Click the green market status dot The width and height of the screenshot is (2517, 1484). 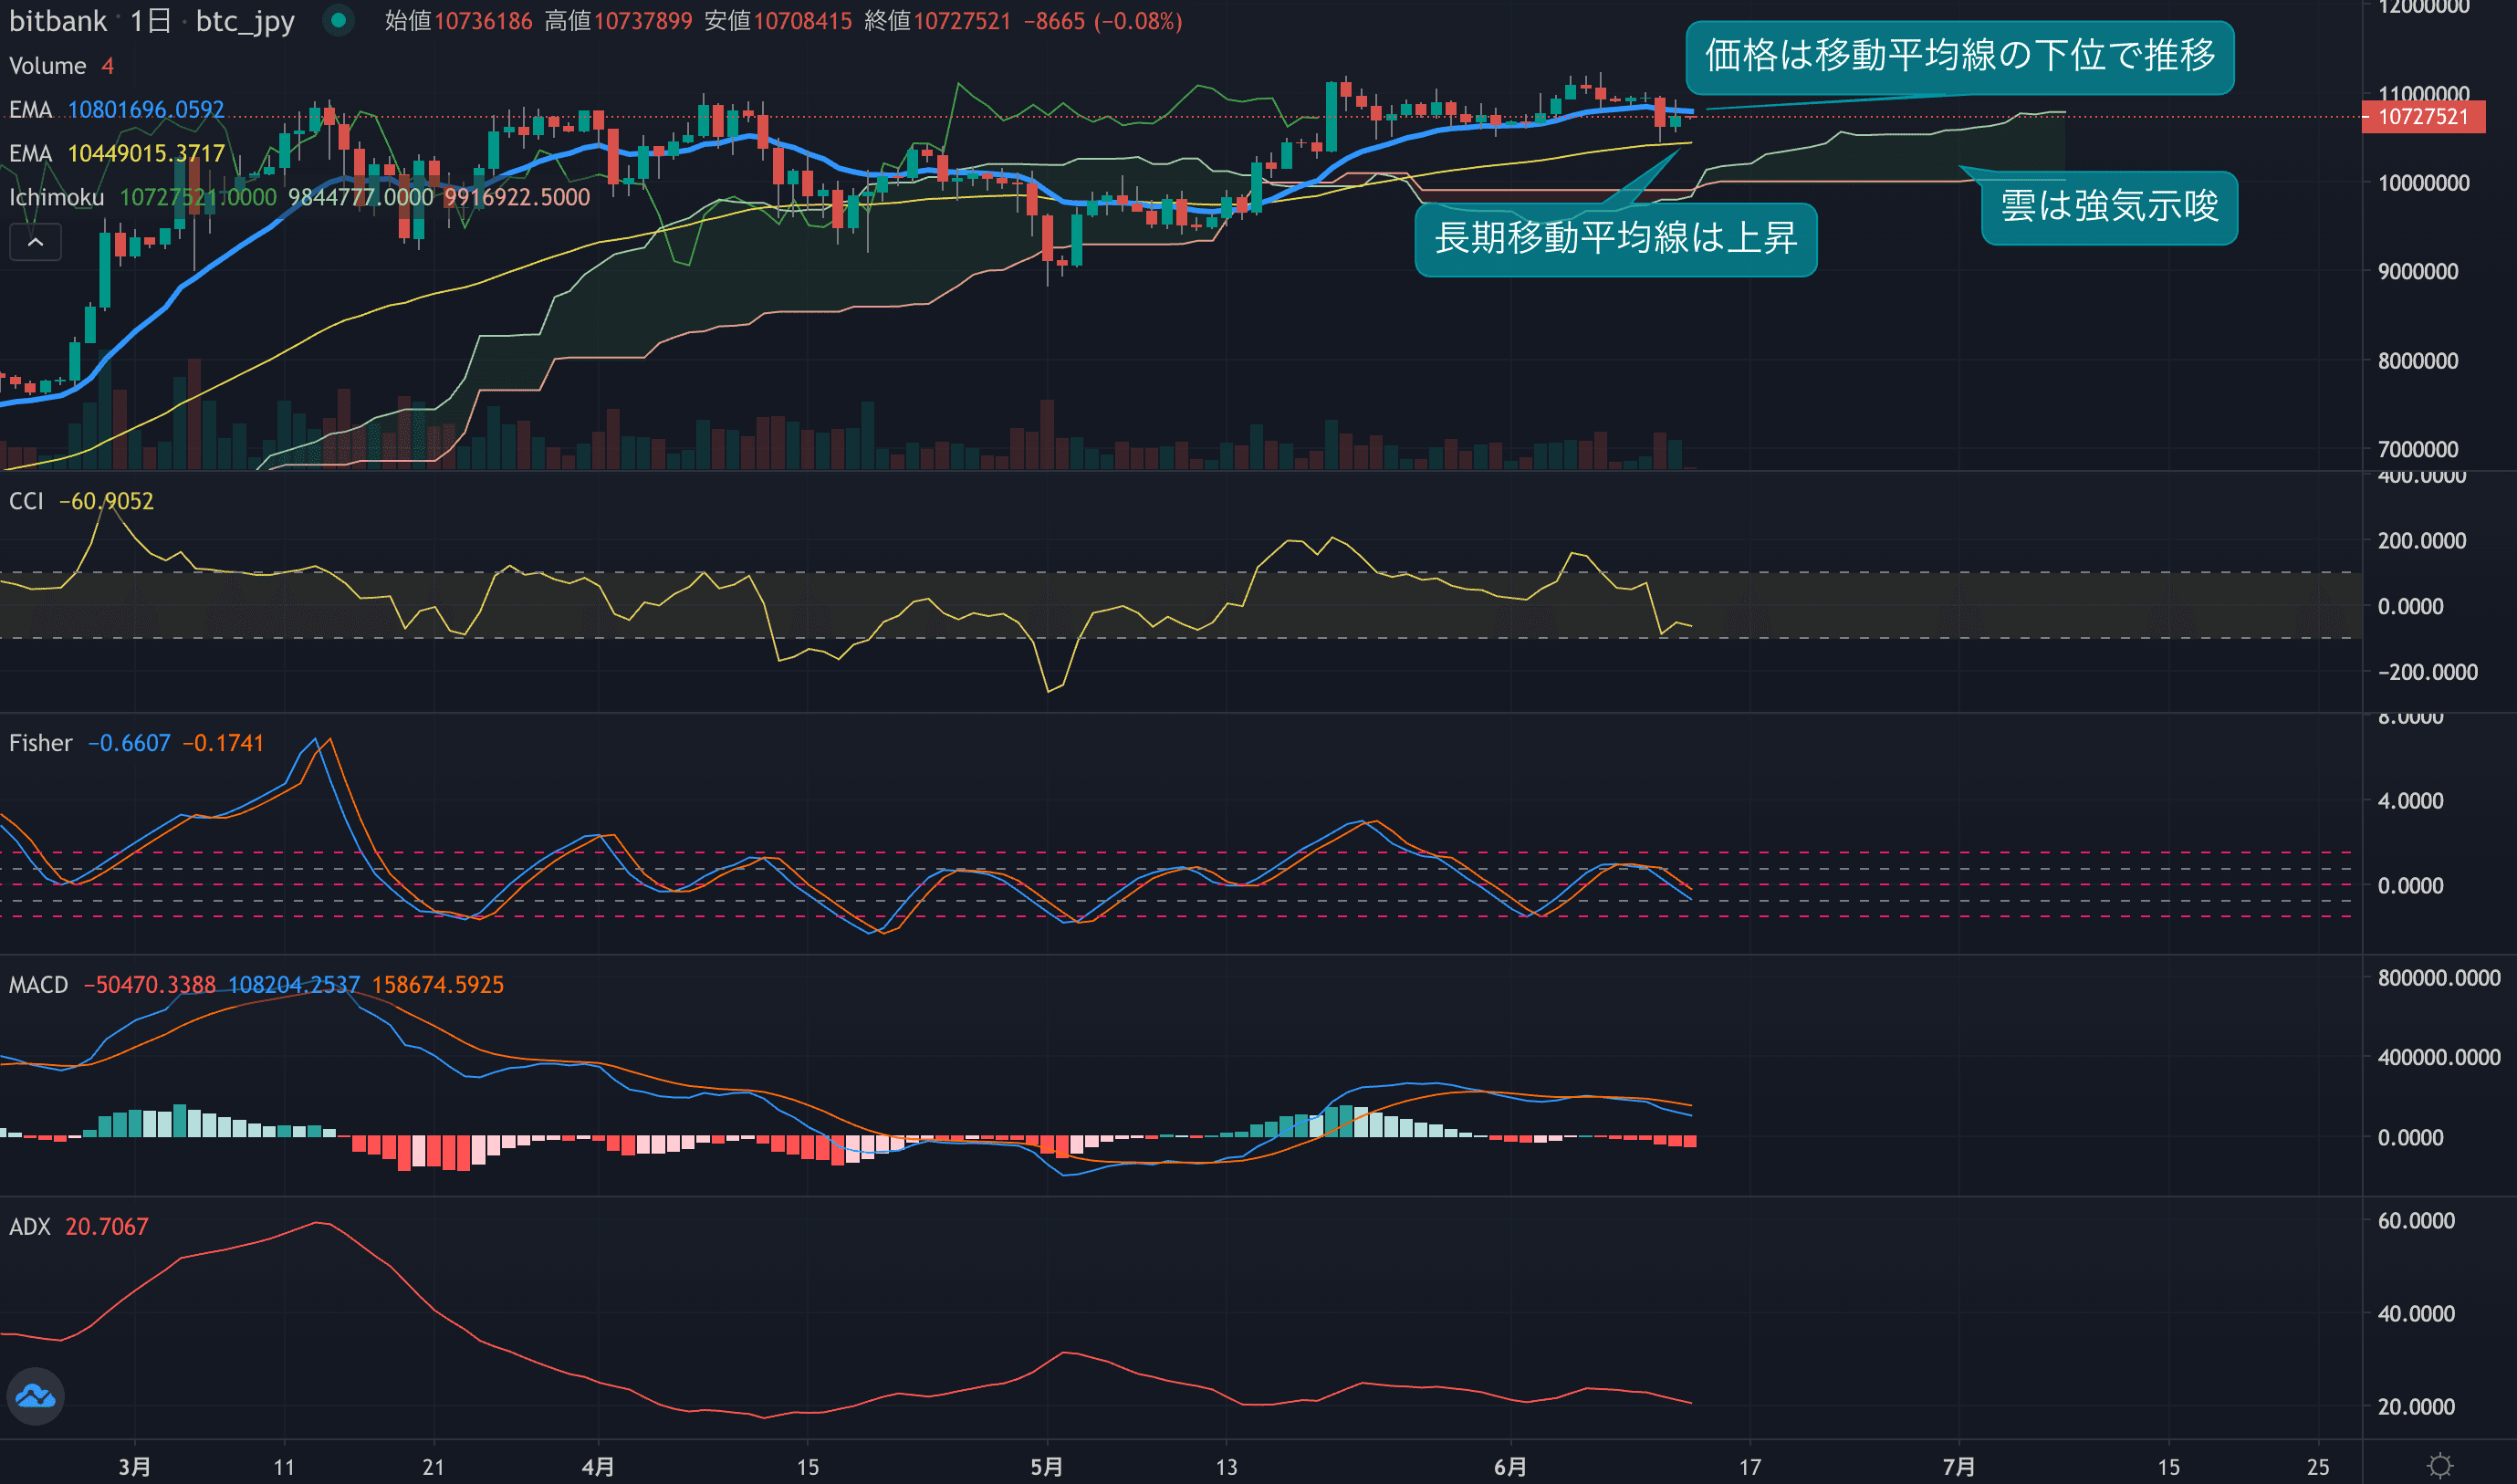338,20
